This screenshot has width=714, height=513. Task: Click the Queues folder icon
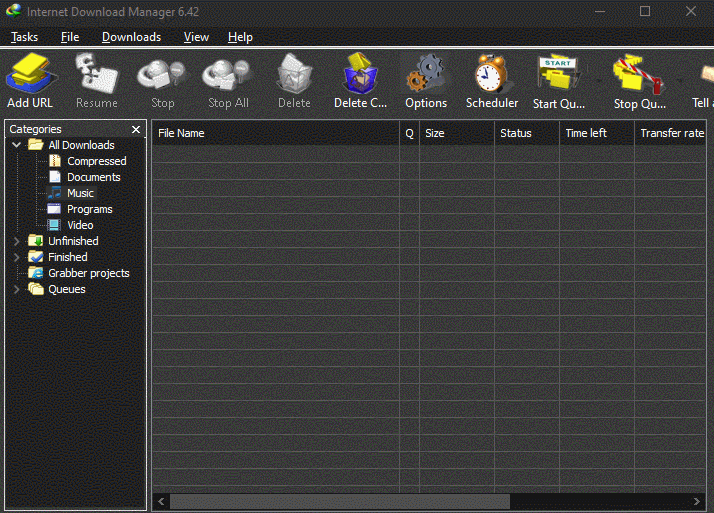tap(36, 289)
